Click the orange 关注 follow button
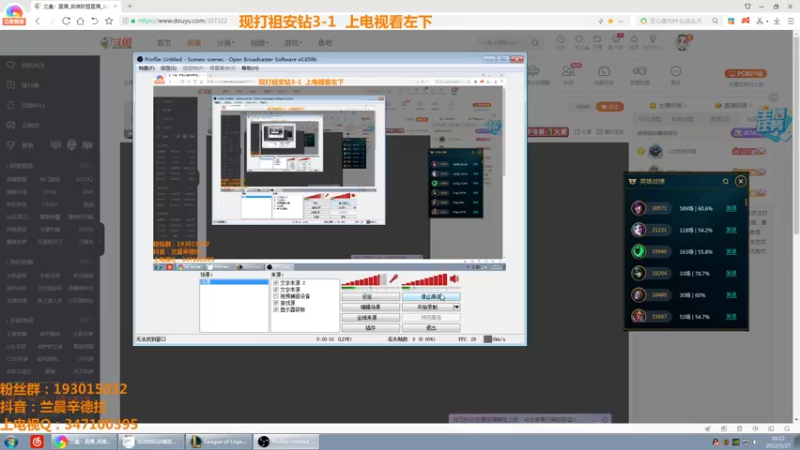This screenshot has width=800, height=450. 610,107
